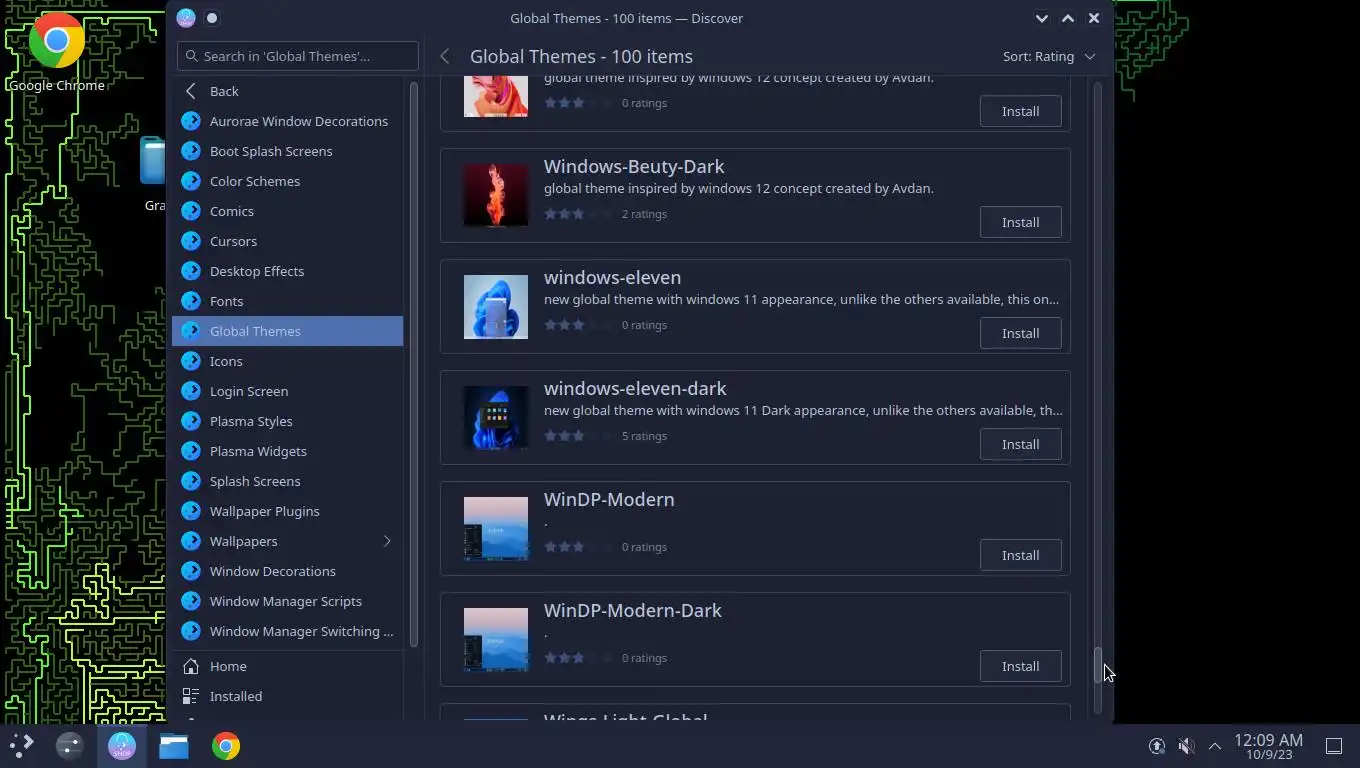
Task: Click the Plasma Styles category icon
Action: tap(191, 421)
